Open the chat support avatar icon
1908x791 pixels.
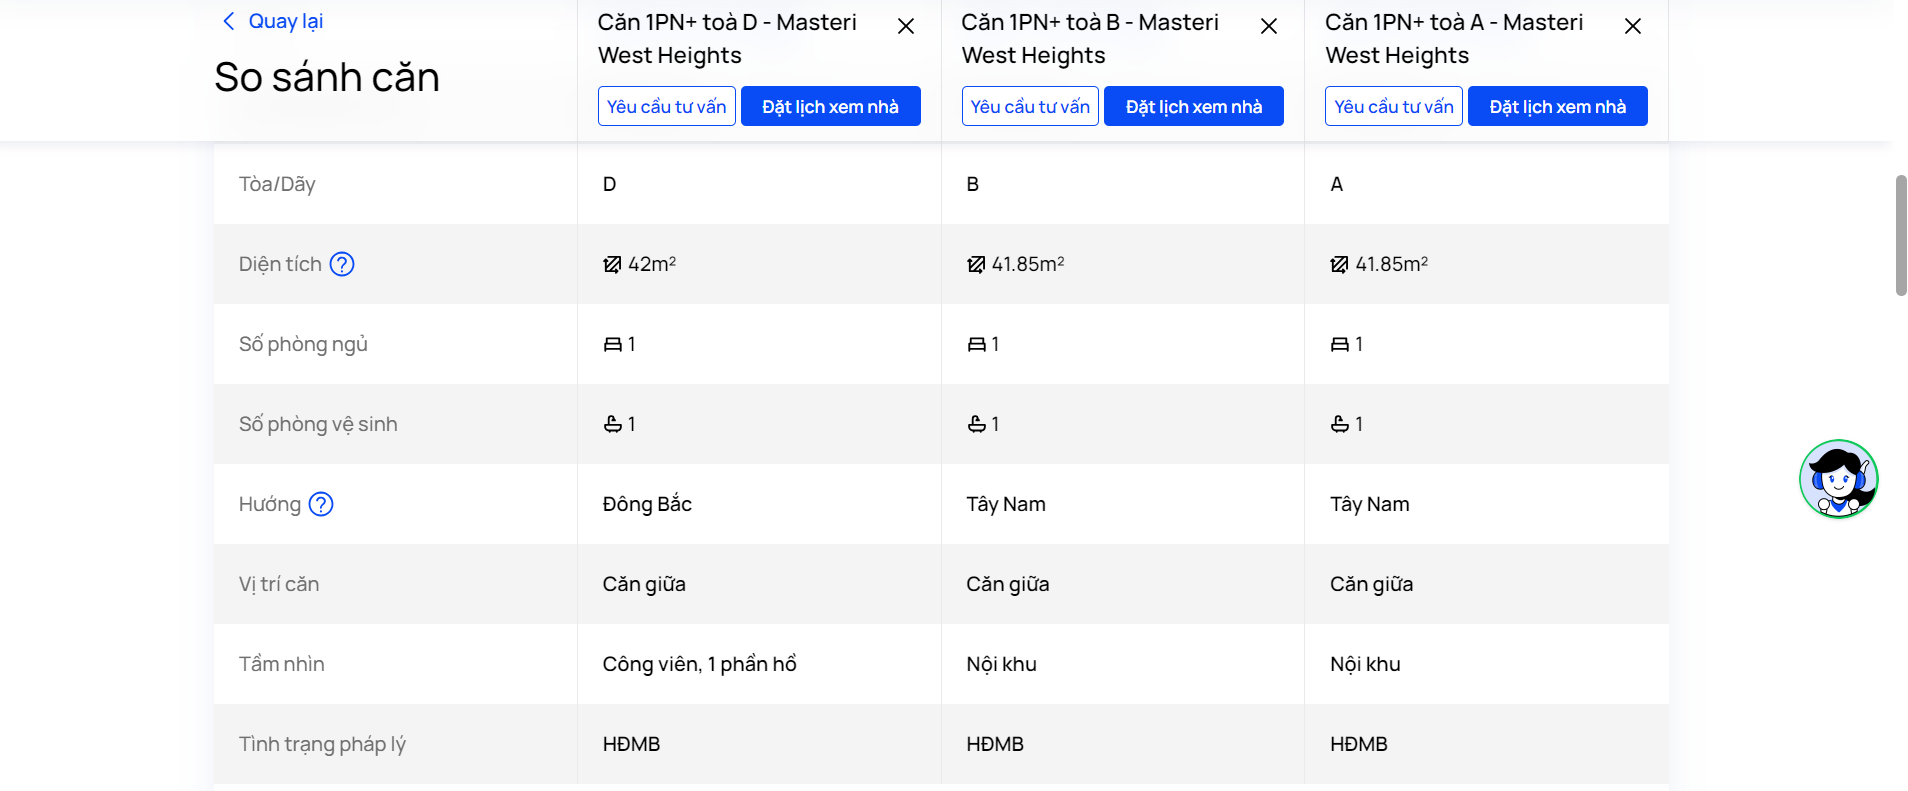click(1838, 479)
